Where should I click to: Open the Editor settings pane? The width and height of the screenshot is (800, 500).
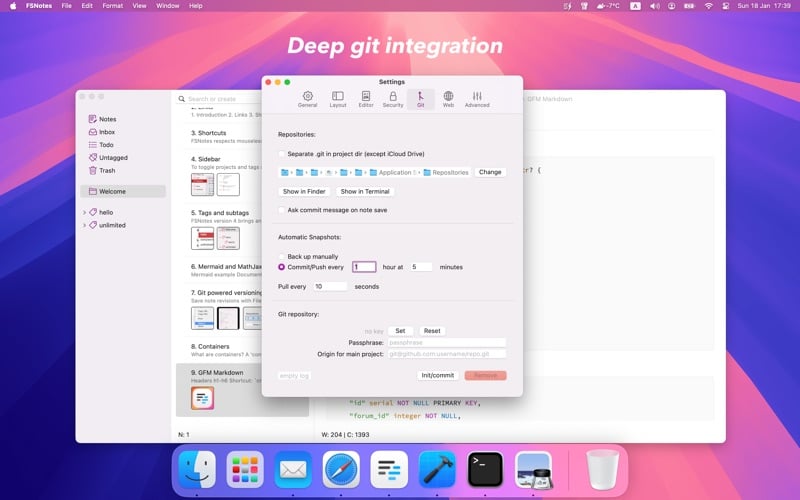pyautogui.click(x=366, y=98)
